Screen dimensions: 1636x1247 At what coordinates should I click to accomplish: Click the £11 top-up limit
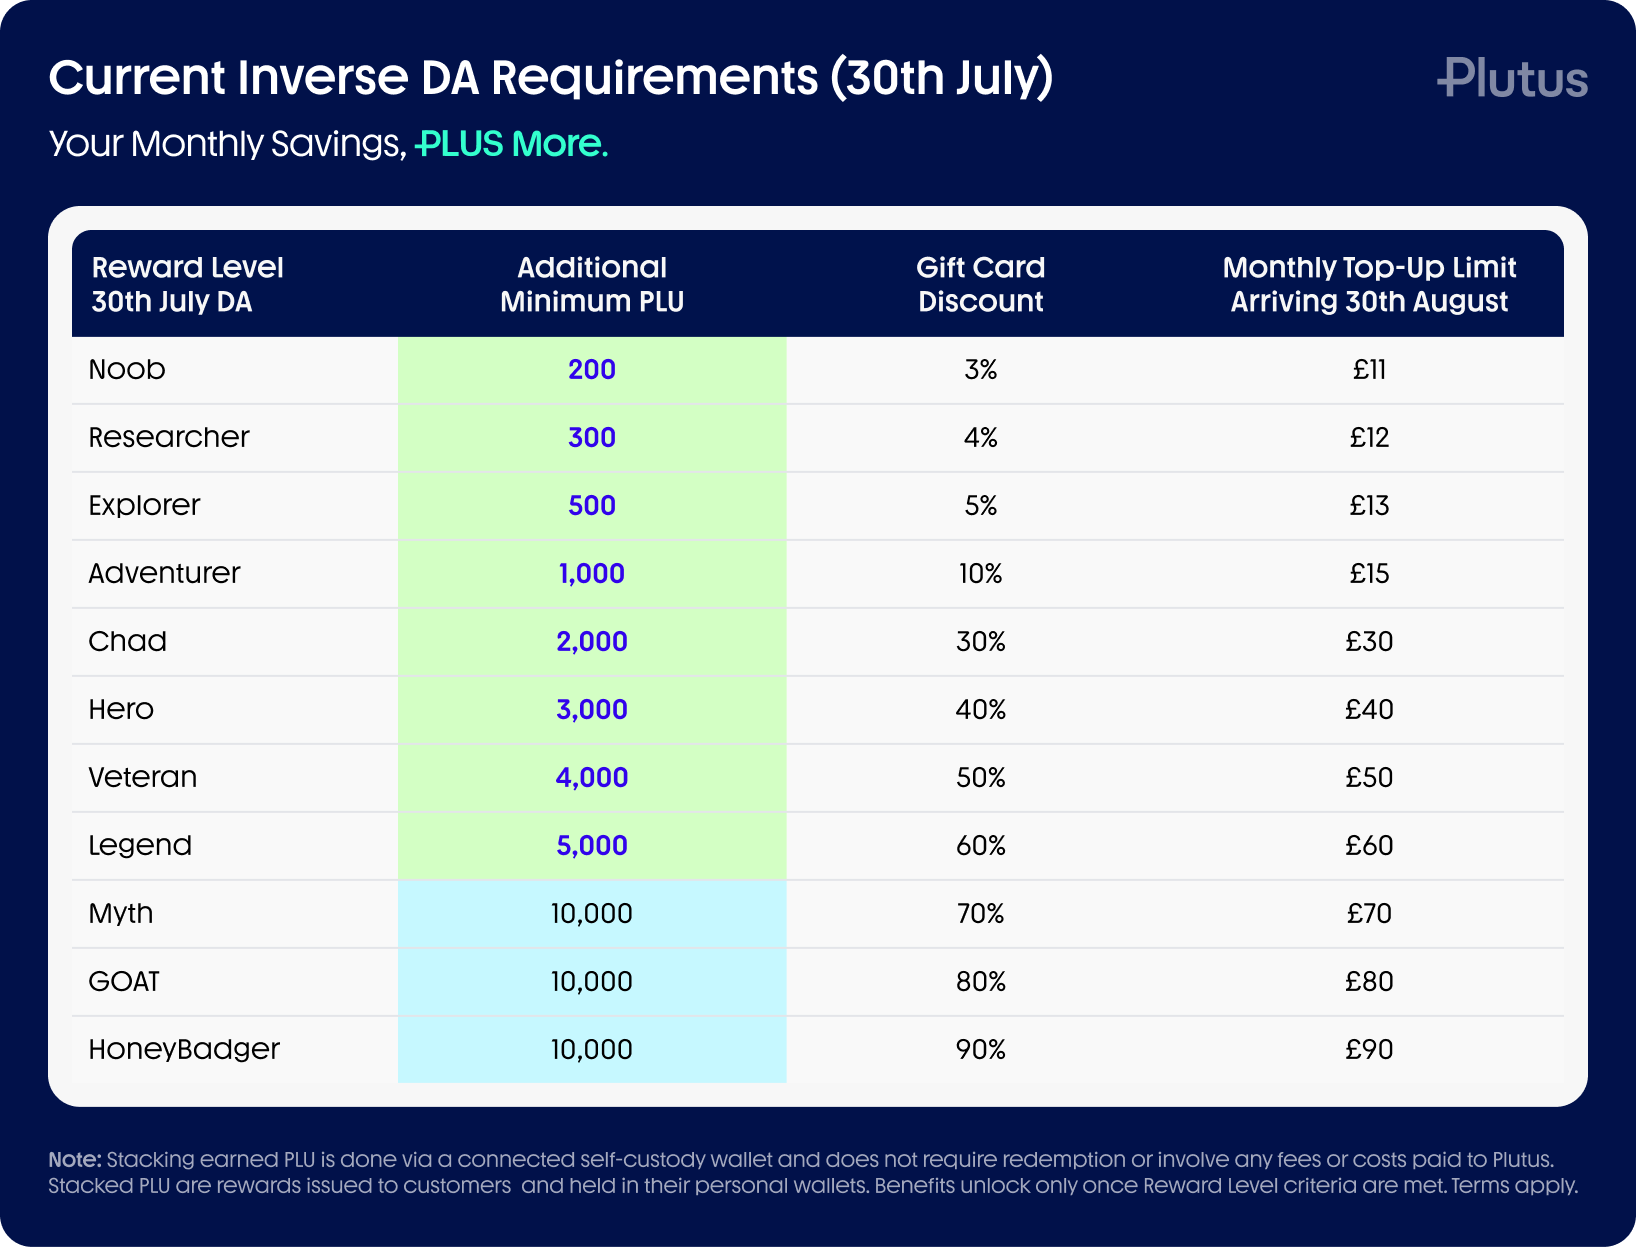tap(1369, 369)
